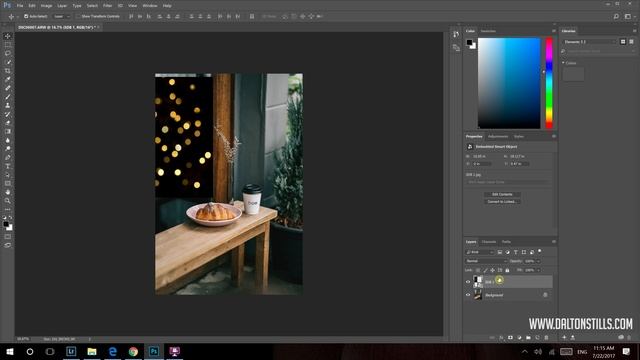Image resolution: width=640 pixels, height=360 pixels.
Task: Open the Window menu
Action: (x=150, y=6)
